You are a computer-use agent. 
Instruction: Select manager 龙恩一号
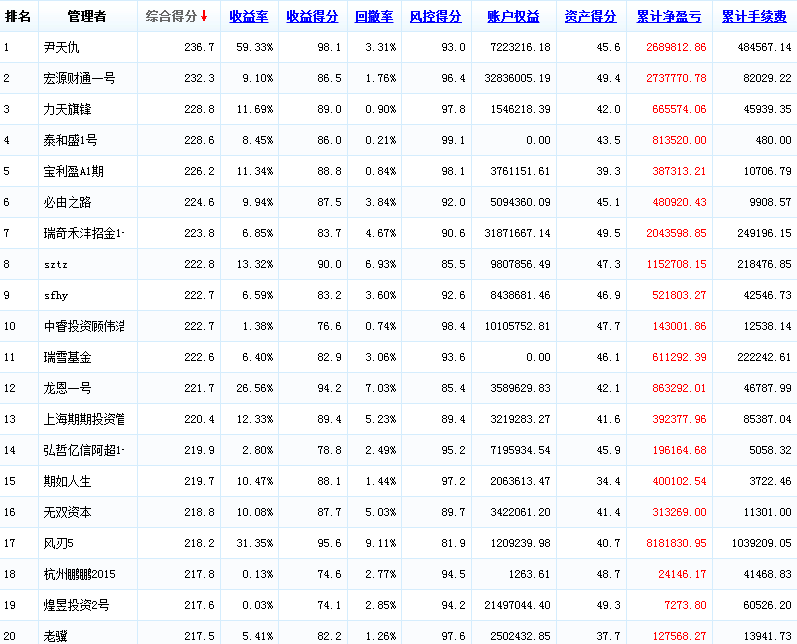pyautogui.click(x=67, y=388)
